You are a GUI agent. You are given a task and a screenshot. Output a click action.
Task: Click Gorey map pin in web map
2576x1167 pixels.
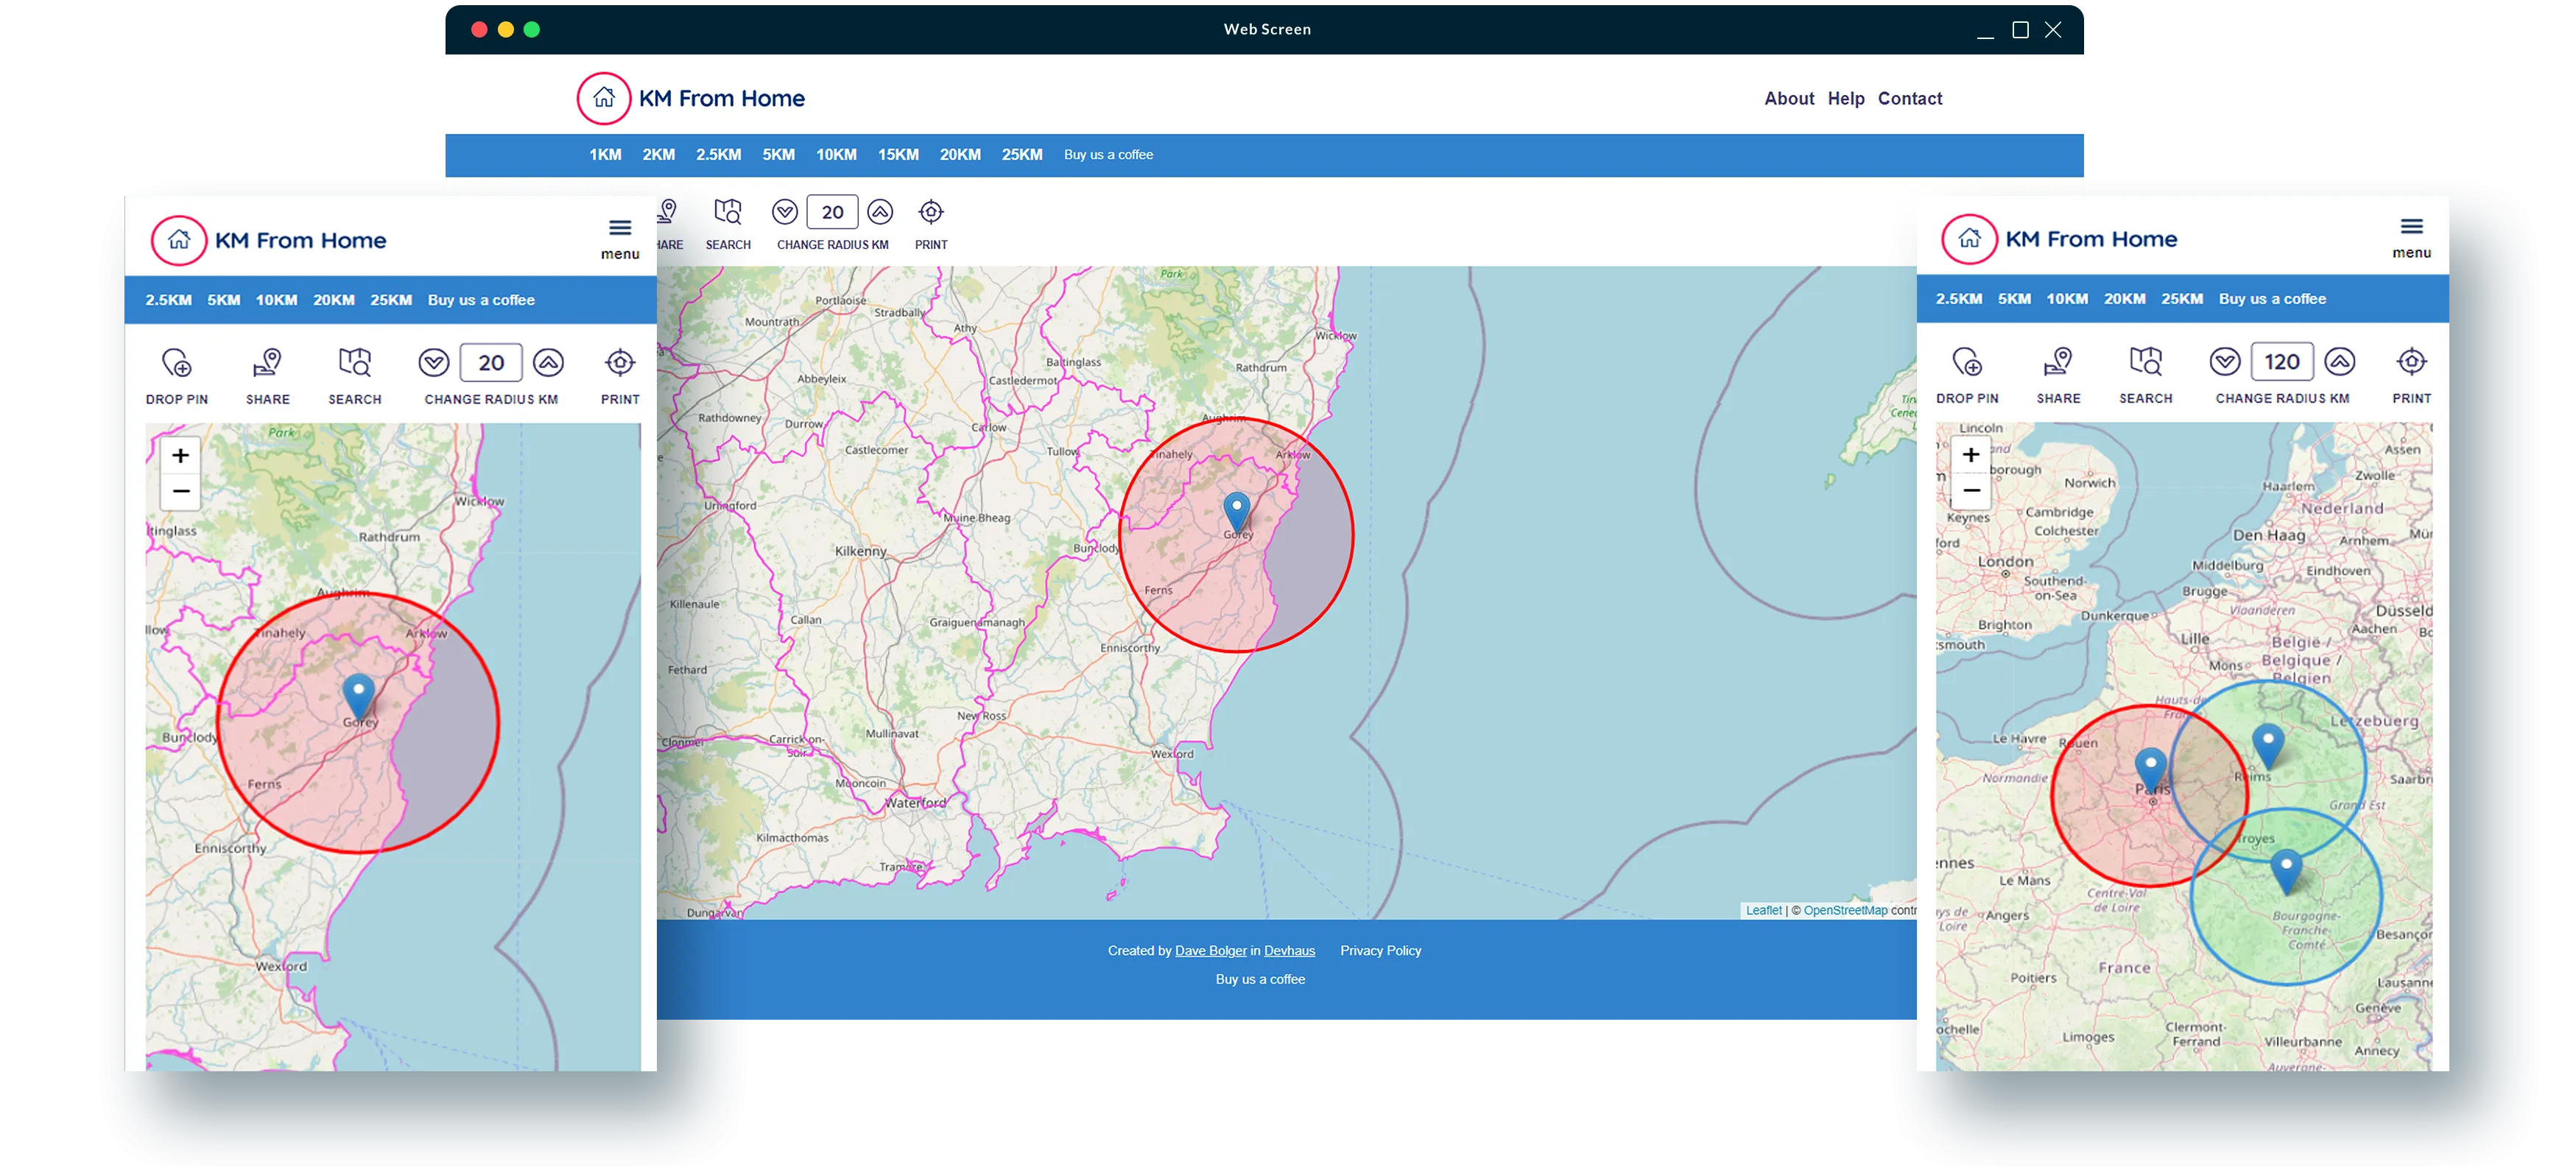[x=1237, y=510]
